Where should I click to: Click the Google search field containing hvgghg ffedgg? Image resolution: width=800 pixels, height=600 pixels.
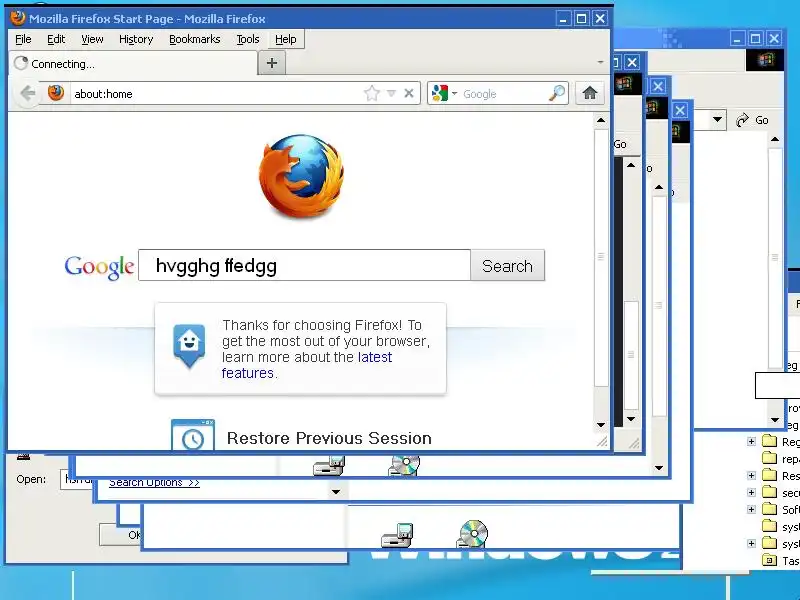(x=304, y=265)
